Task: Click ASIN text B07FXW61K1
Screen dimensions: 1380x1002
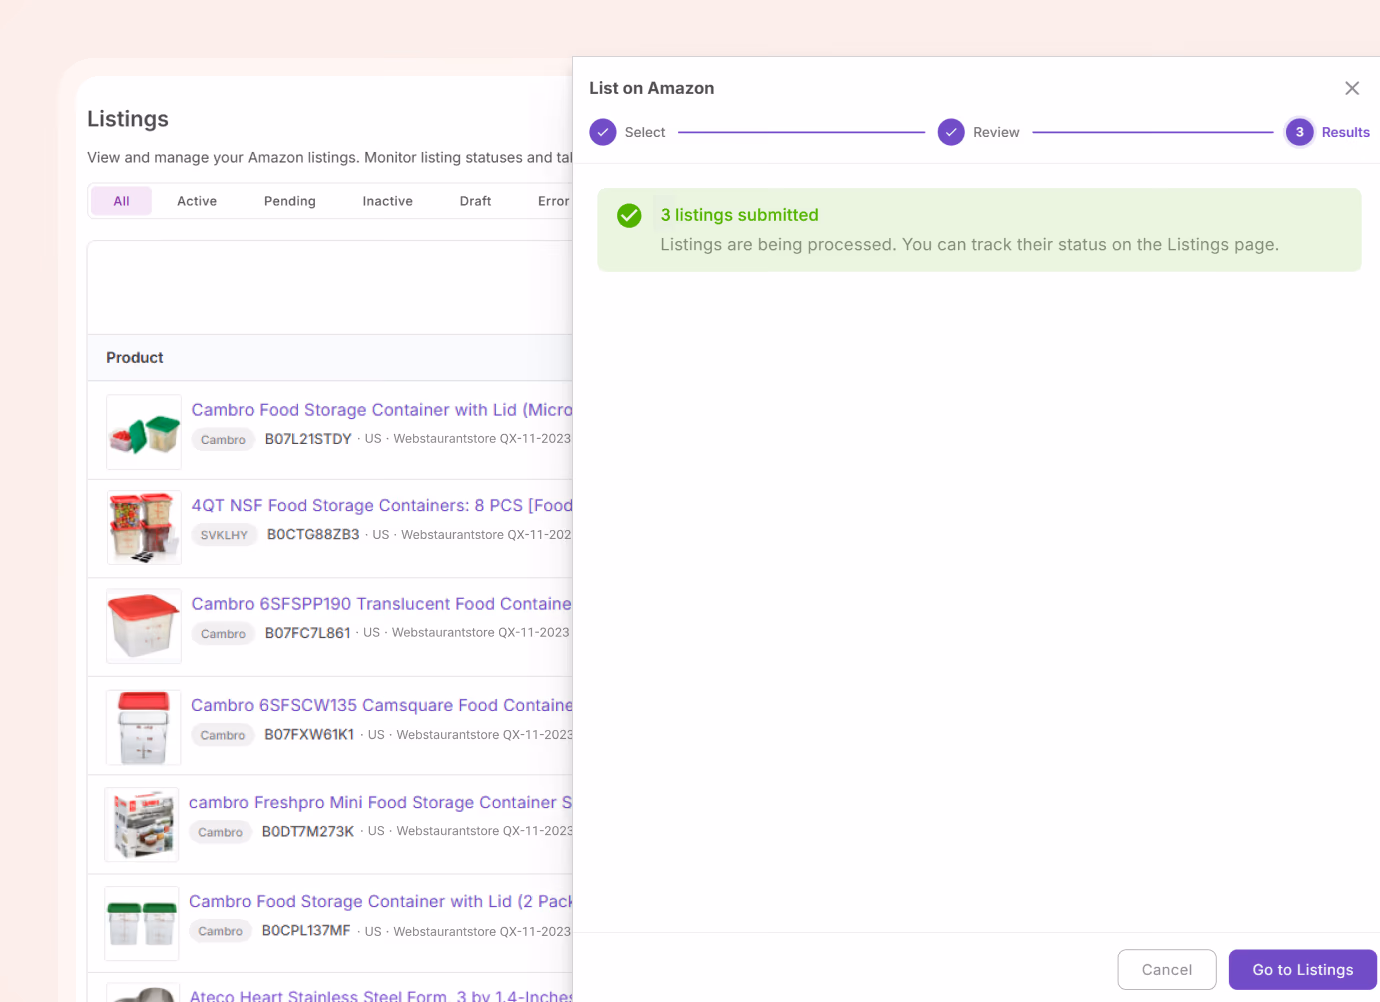Action: [x=309, y=735]
